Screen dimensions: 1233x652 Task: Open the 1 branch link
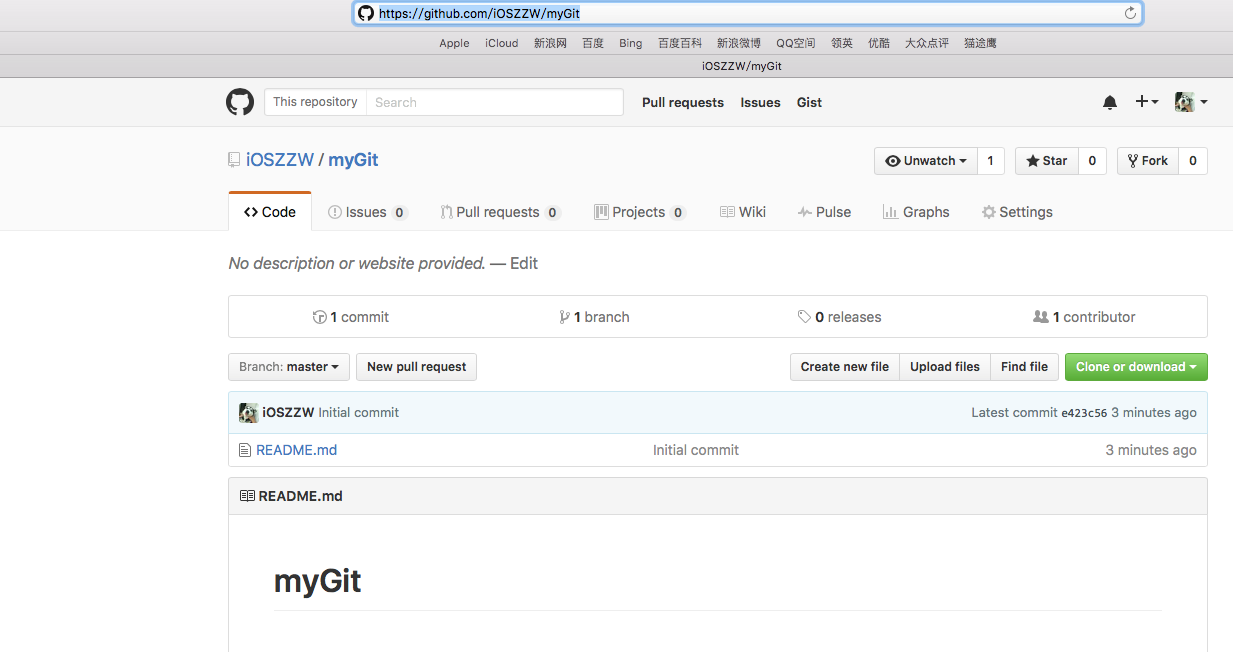(595, 317)
